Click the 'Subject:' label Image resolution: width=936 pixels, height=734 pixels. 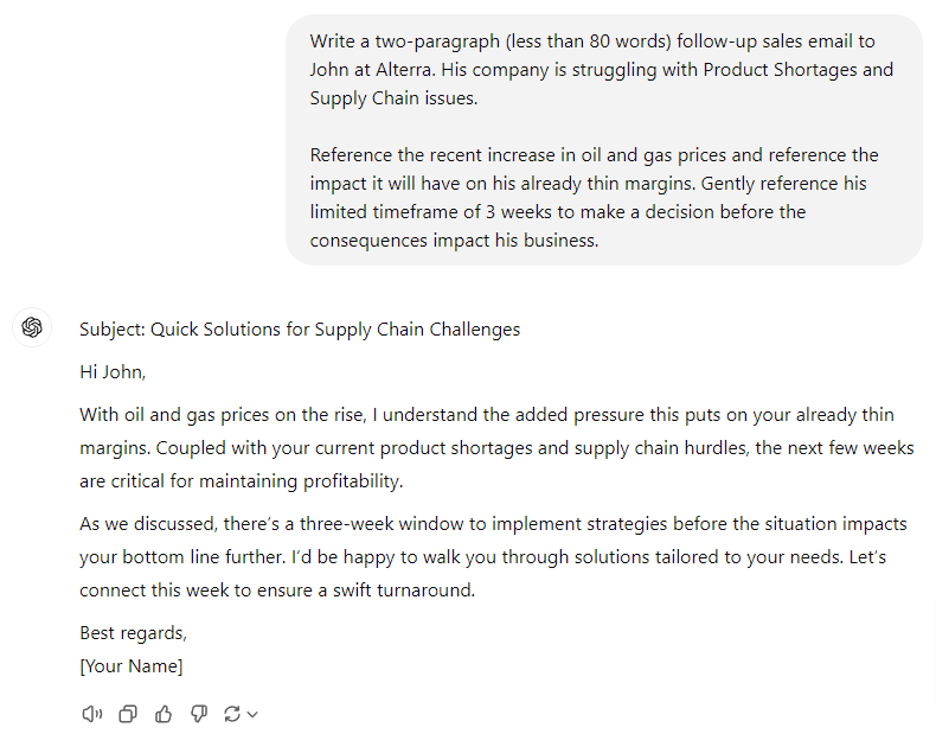[x=112, y=327]
